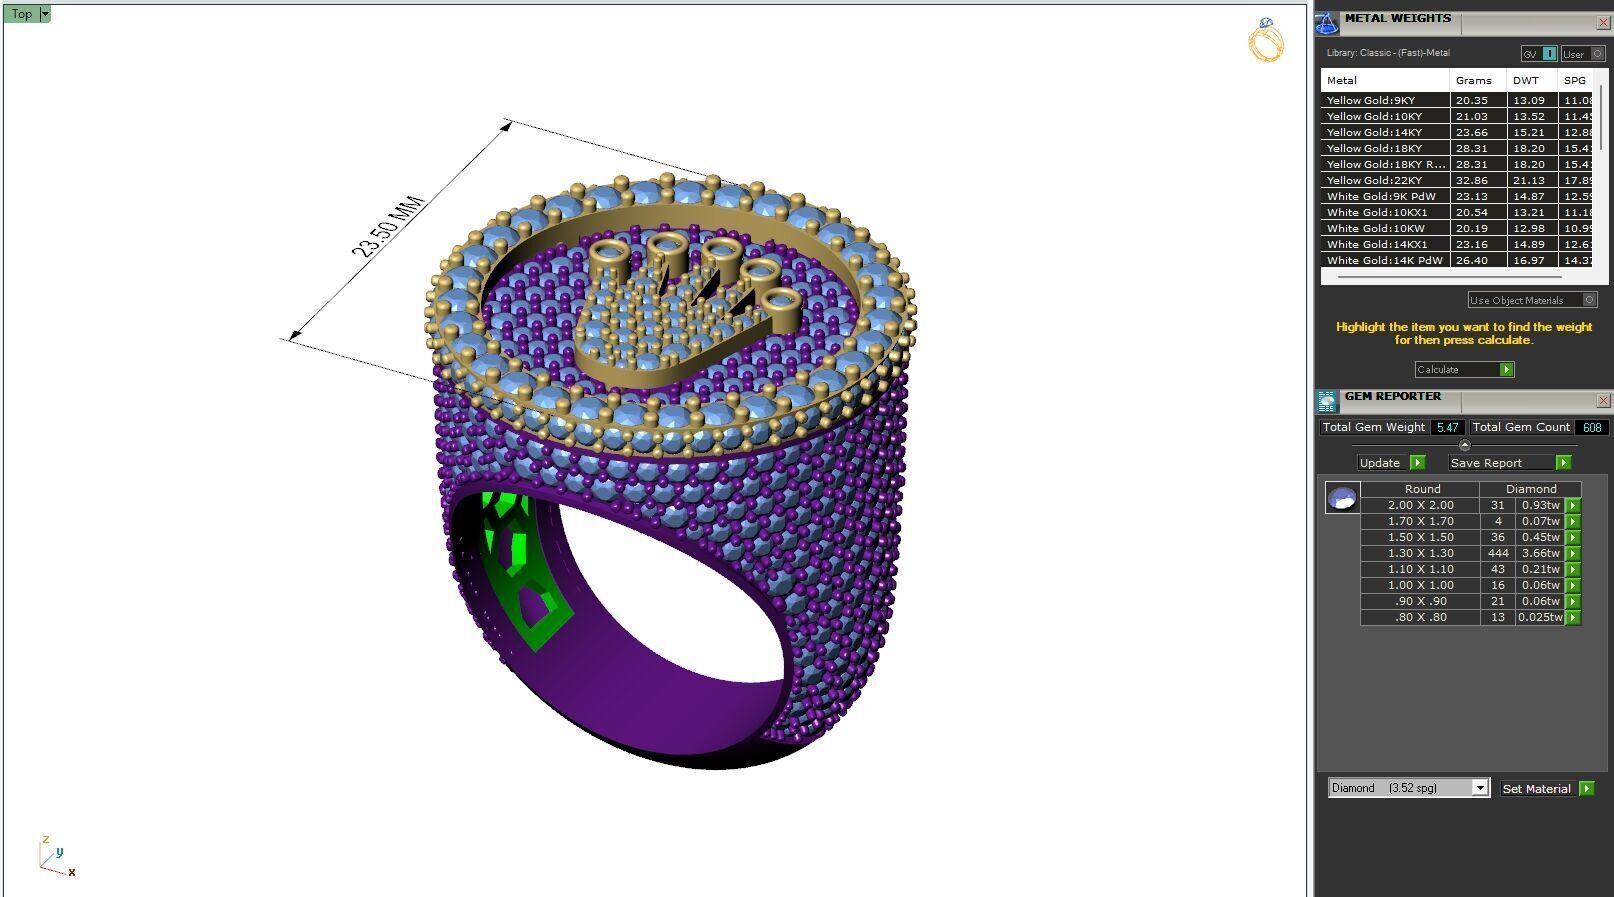
Task: Close the Gem Reporter panel
Action: click(1603, 401)
